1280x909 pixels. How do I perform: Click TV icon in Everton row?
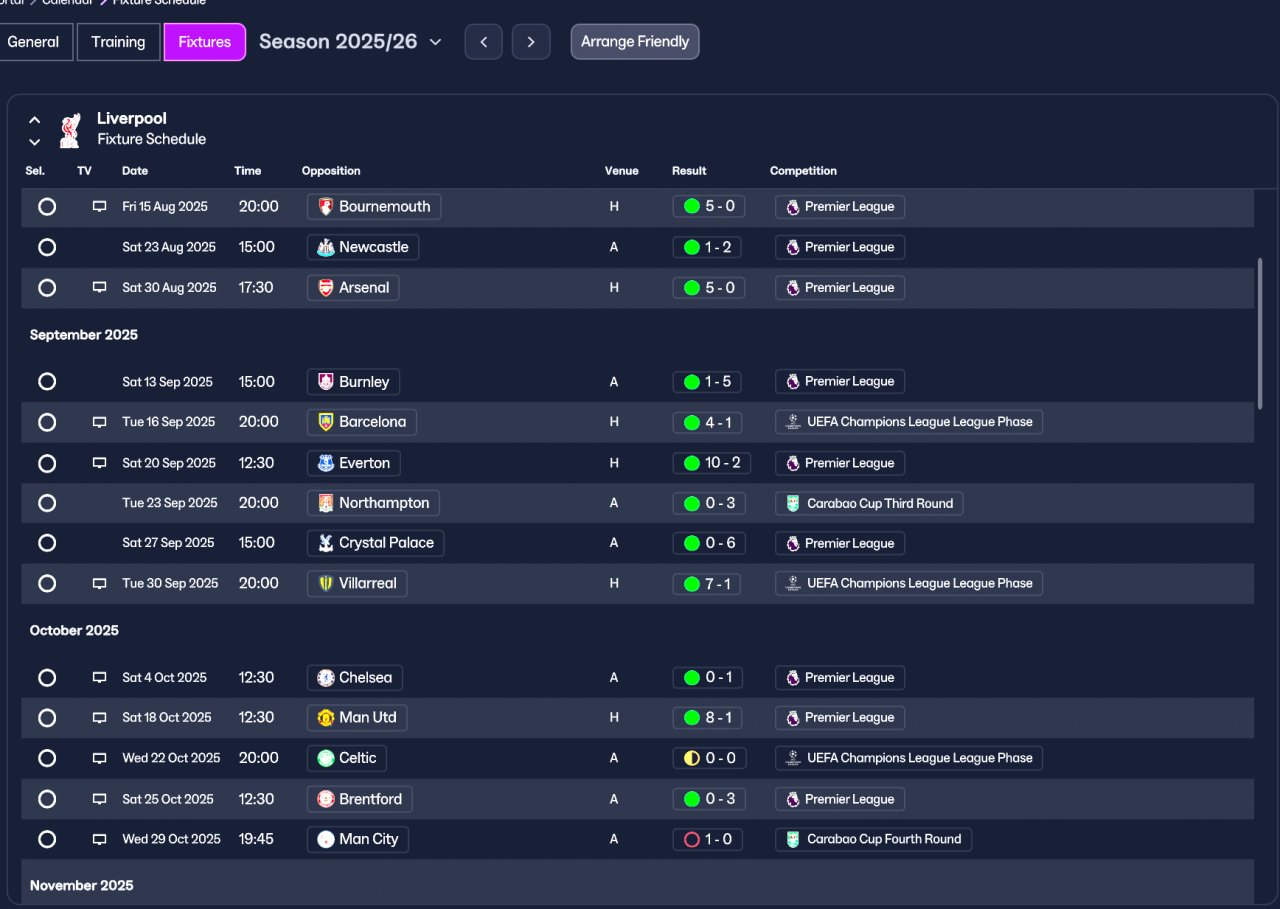[99, 463]
